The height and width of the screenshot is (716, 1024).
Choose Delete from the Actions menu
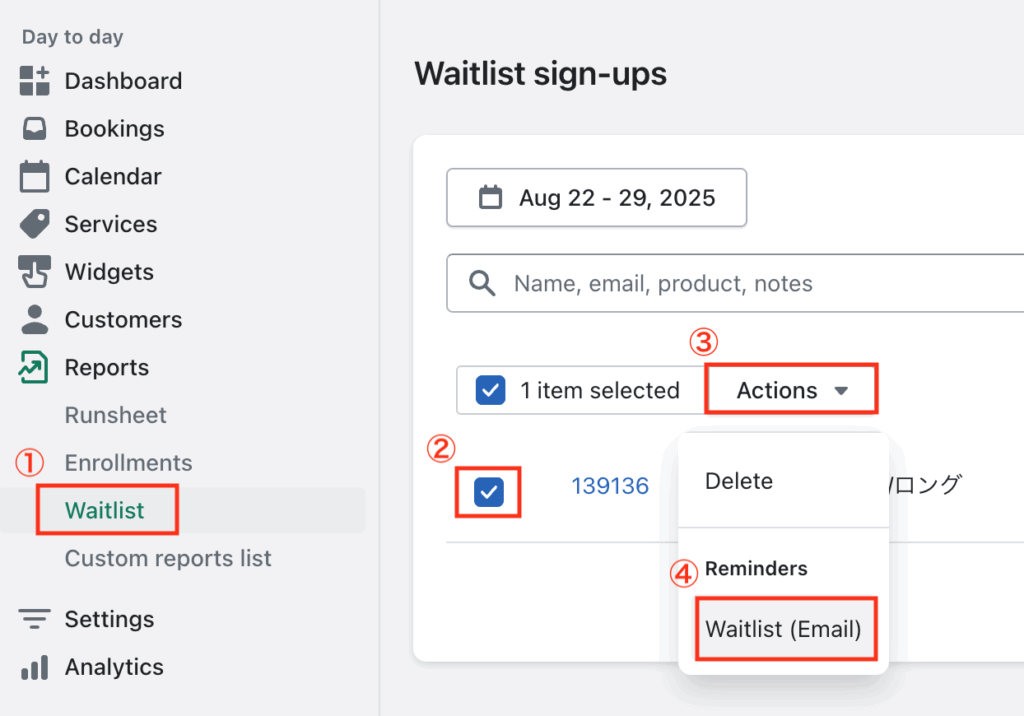(739, 481)
